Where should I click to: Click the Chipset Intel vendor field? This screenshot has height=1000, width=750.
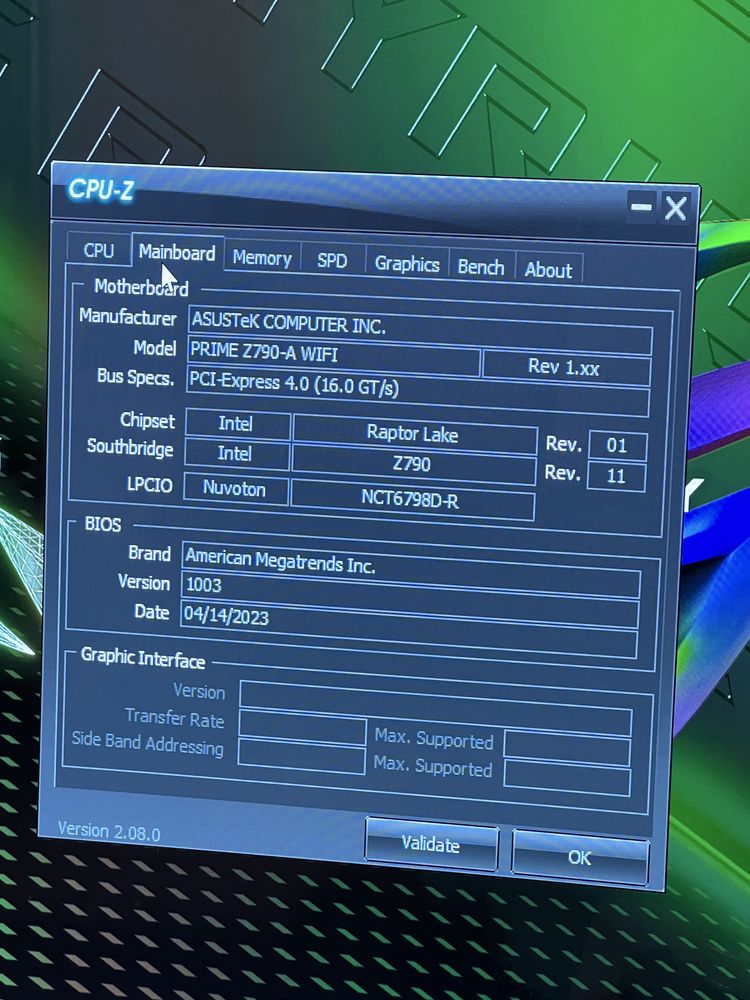coord(237,424)
